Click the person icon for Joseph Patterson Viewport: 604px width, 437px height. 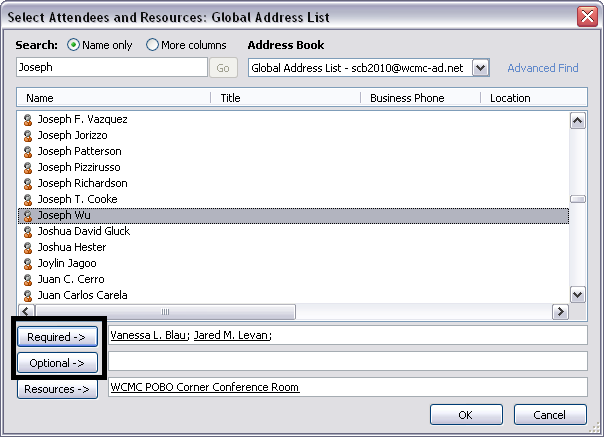pos(28,151)
